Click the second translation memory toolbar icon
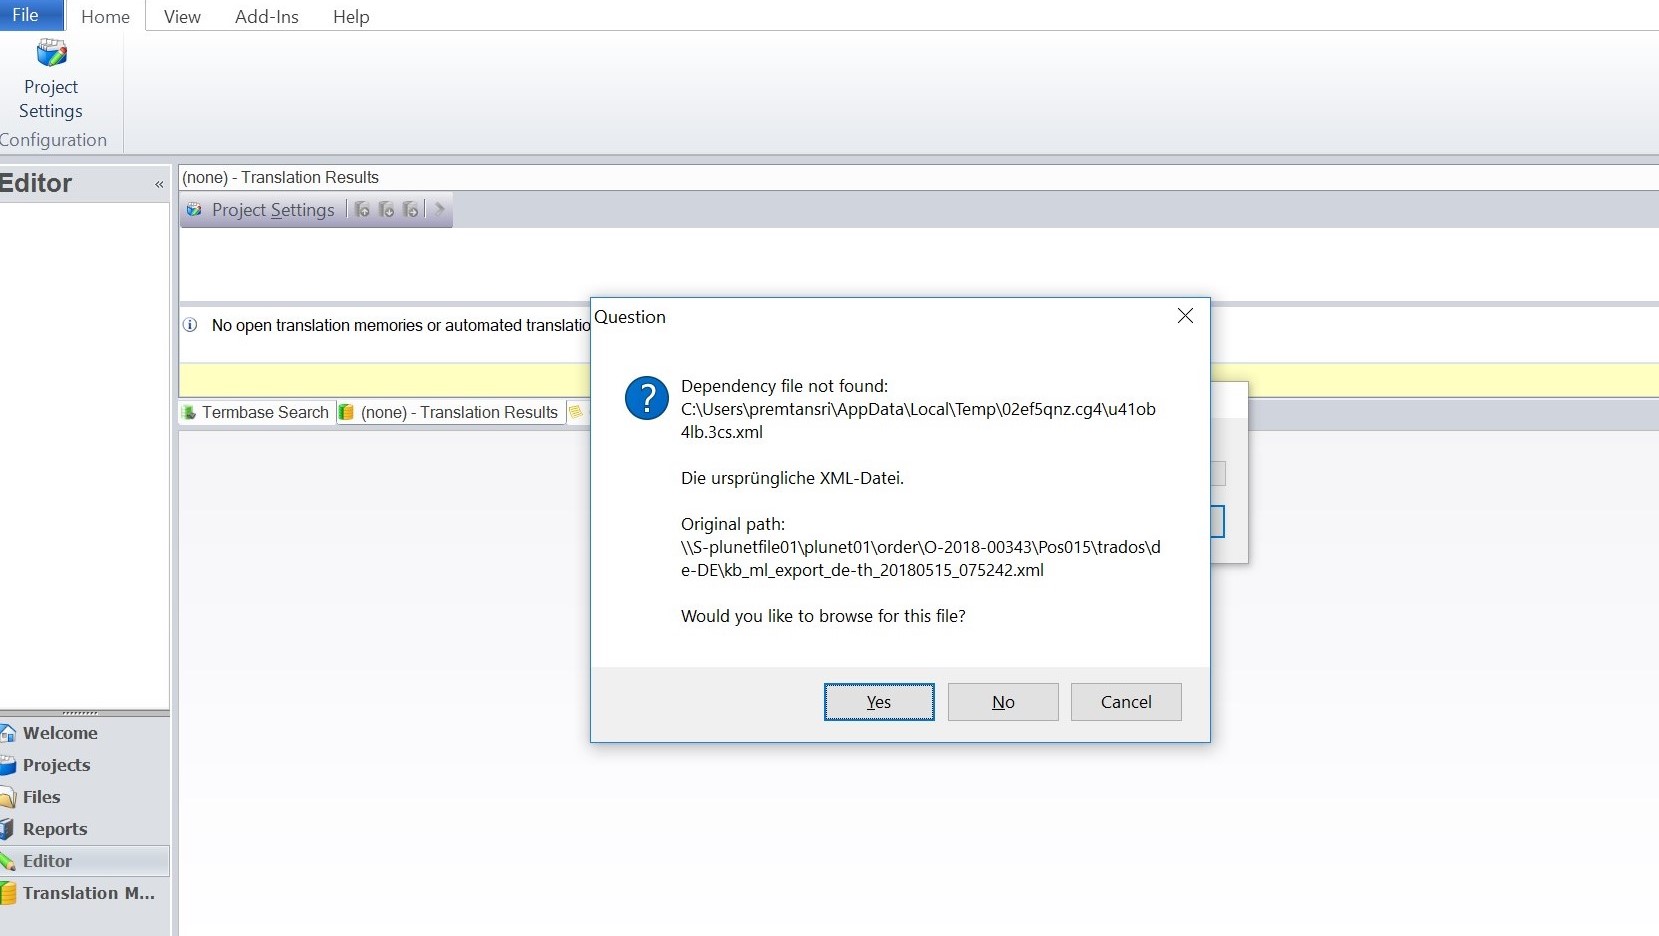 pos(386,210)
